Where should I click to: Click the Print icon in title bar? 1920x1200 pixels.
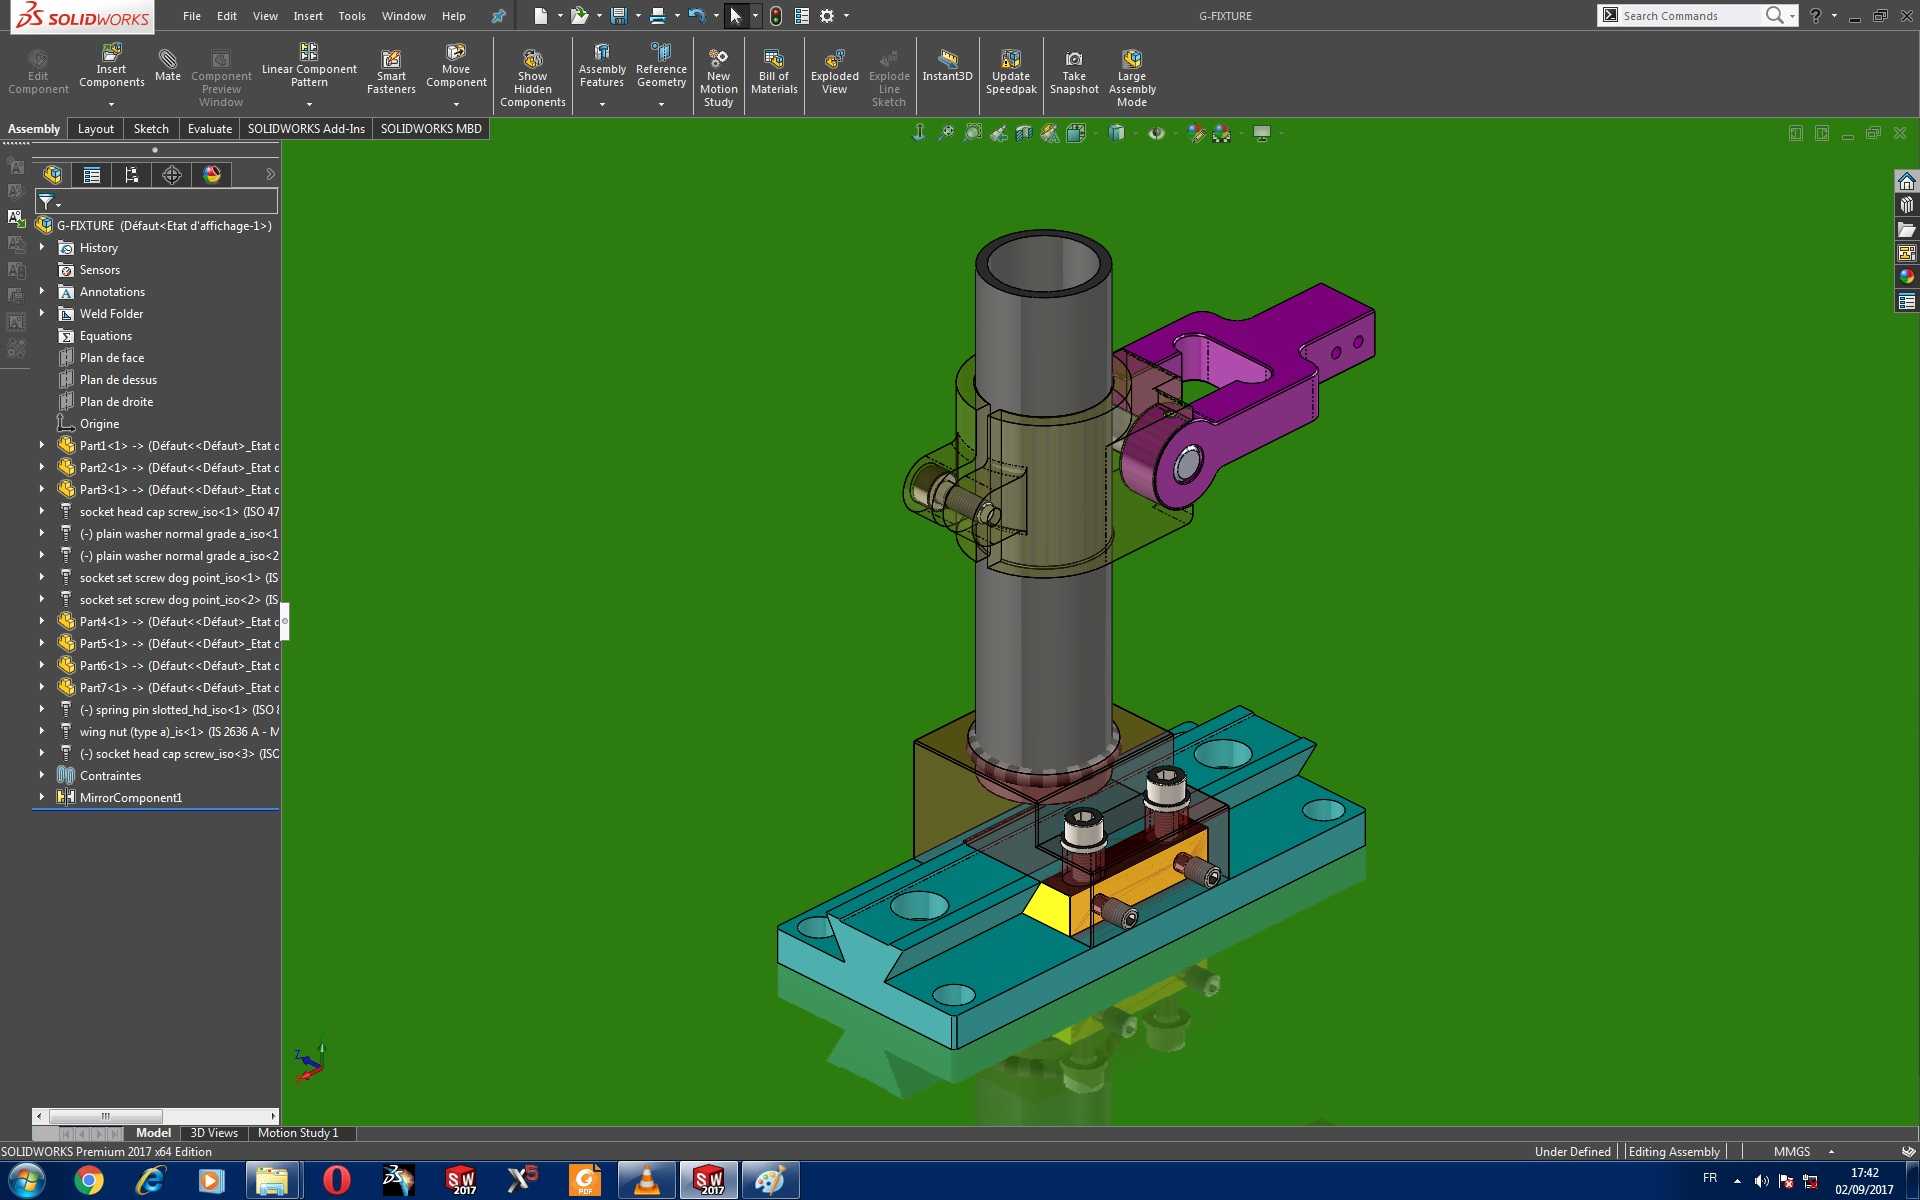coord(657,16)
